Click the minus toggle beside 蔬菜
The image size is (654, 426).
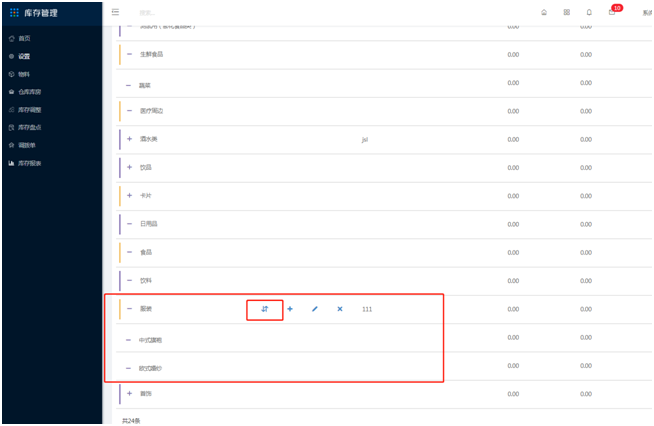(128, 86)
